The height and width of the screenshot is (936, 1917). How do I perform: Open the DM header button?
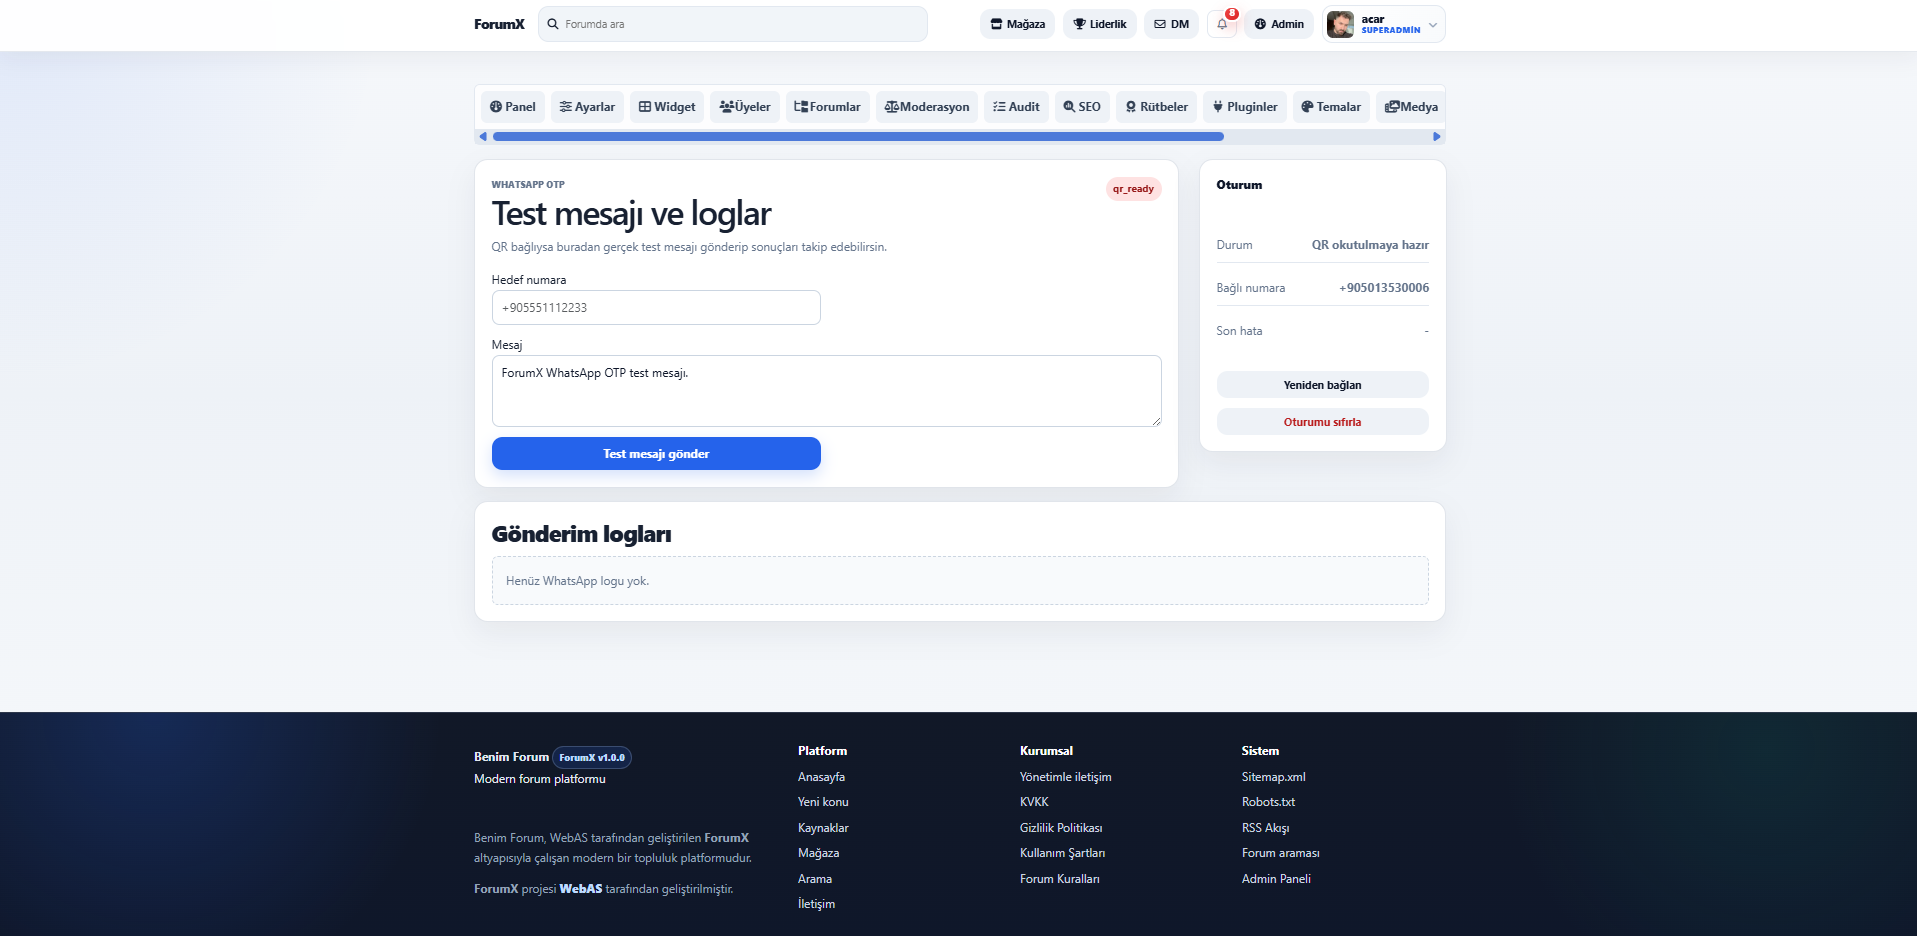tap(1171, 24)
